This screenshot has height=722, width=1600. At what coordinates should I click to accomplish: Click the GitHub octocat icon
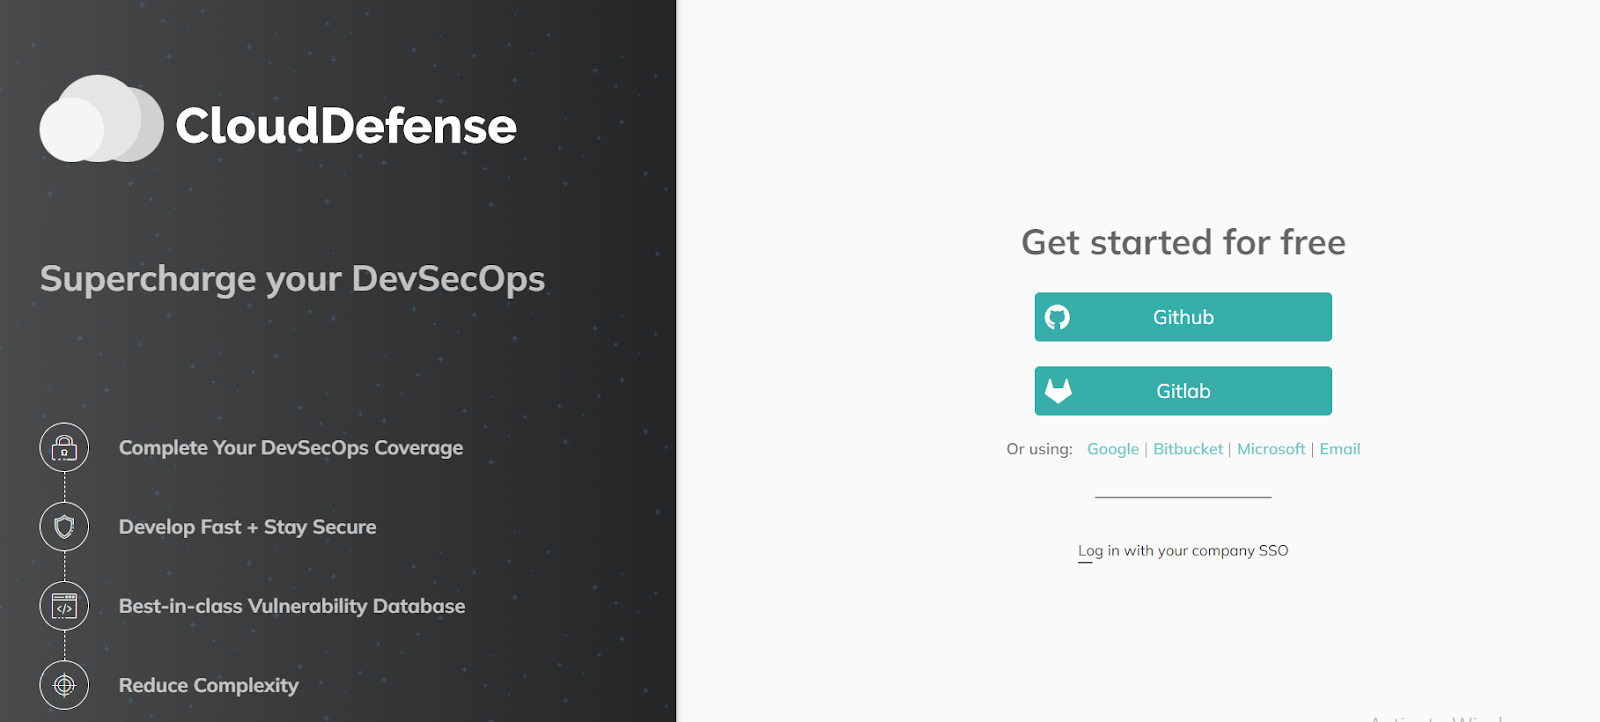(x=1057, y=317)
